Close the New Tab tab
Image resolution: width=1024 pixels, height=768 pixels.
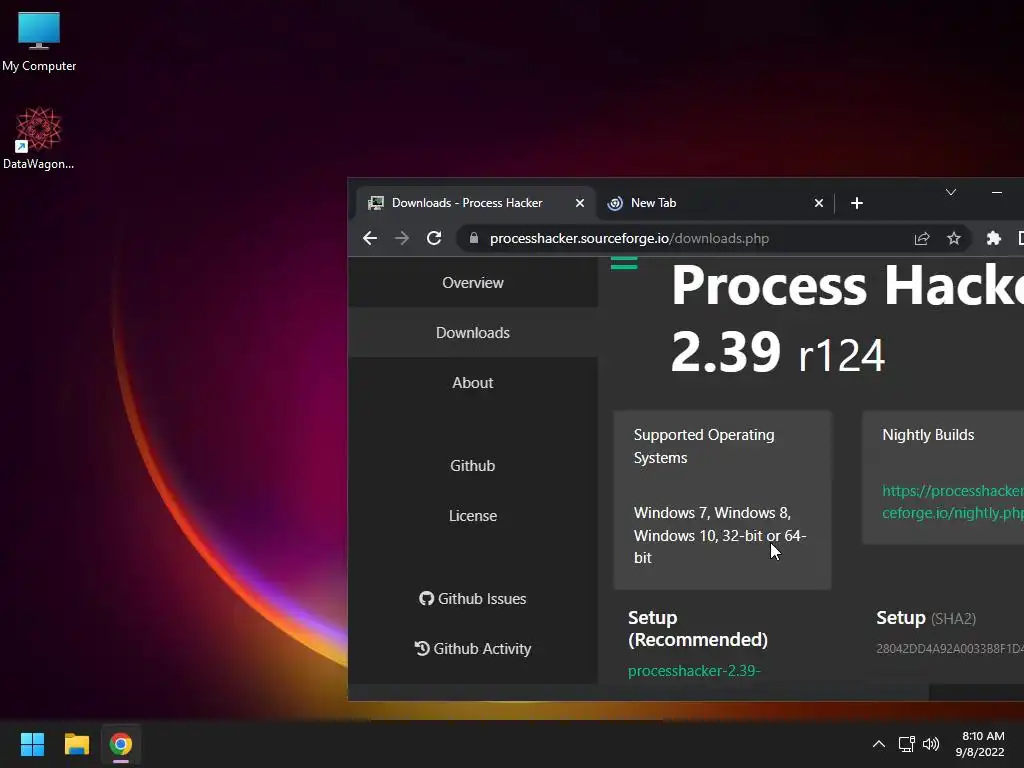tap(819, 203)
